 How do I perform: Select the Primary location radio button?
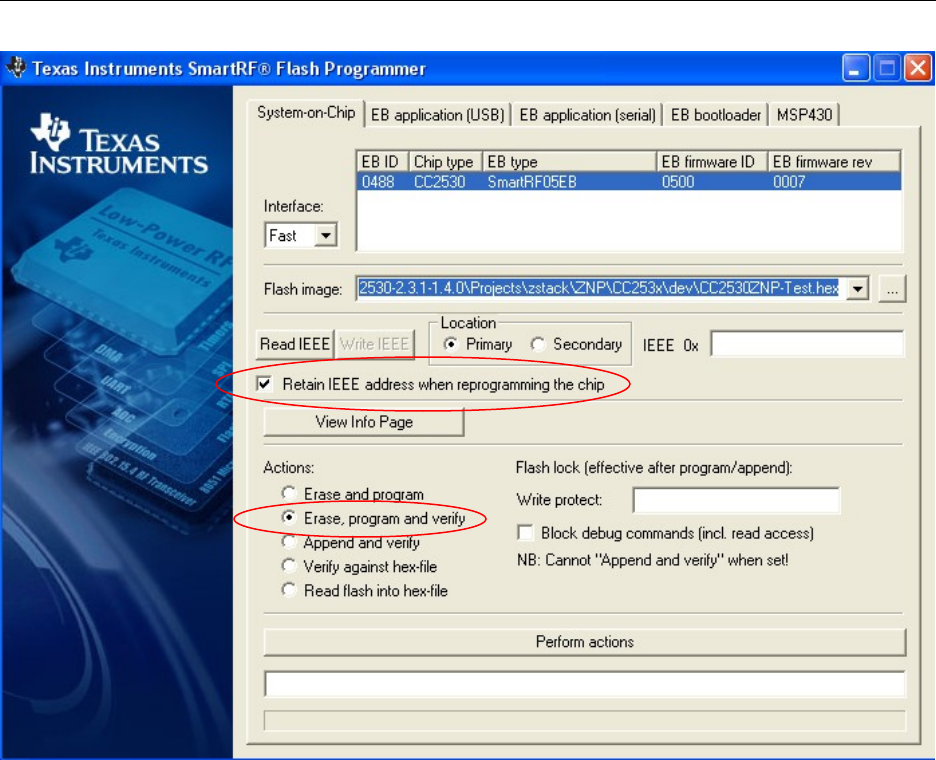coord(451,344)
